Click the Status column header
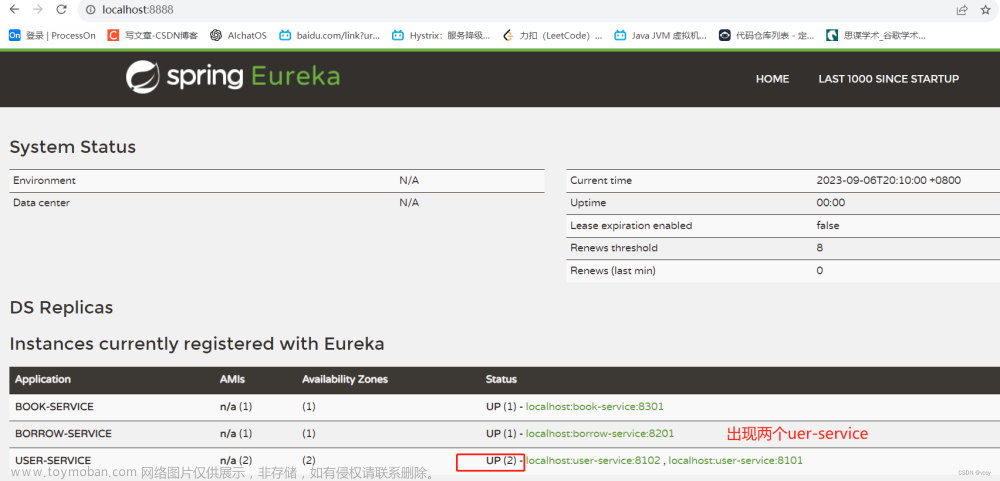Screen dimensions: 1000x481 point(501,380)
